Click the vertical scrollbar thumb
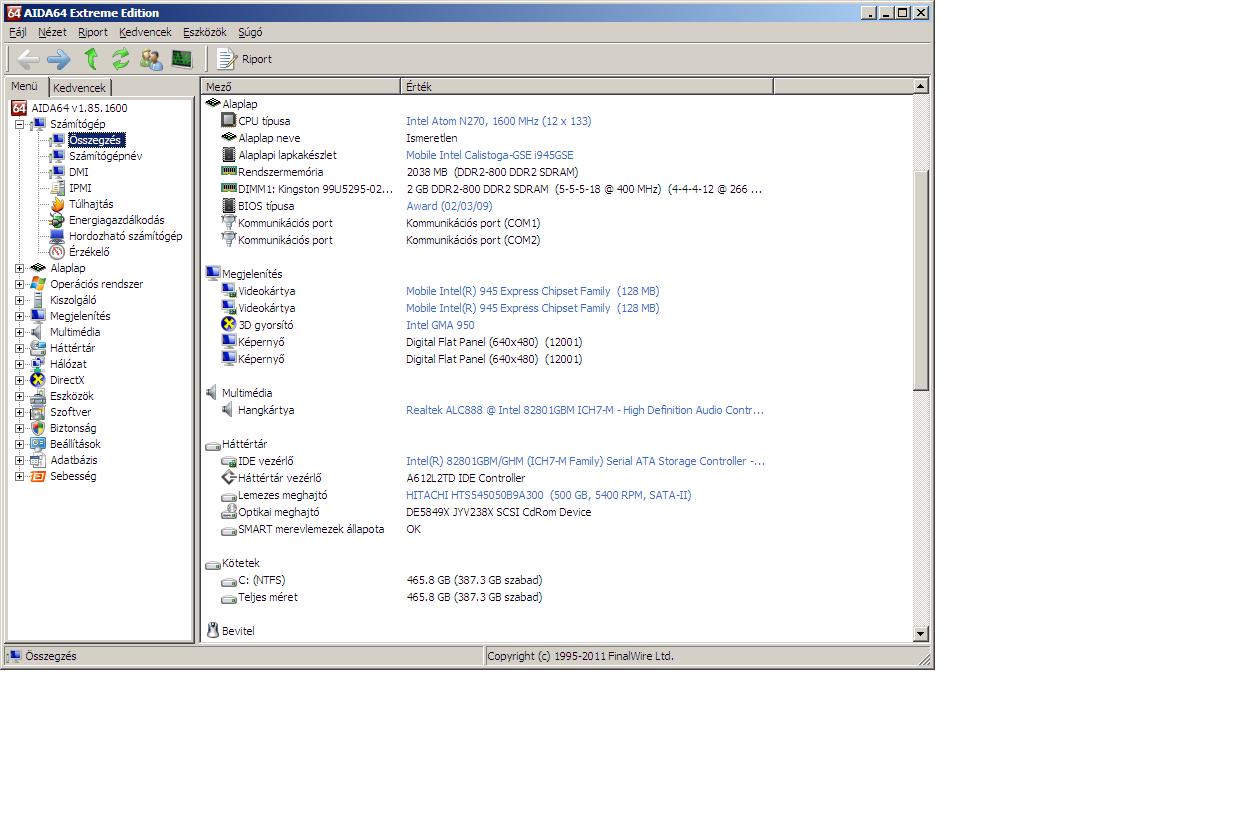1255x825 pixels. (x=921, y=280)
